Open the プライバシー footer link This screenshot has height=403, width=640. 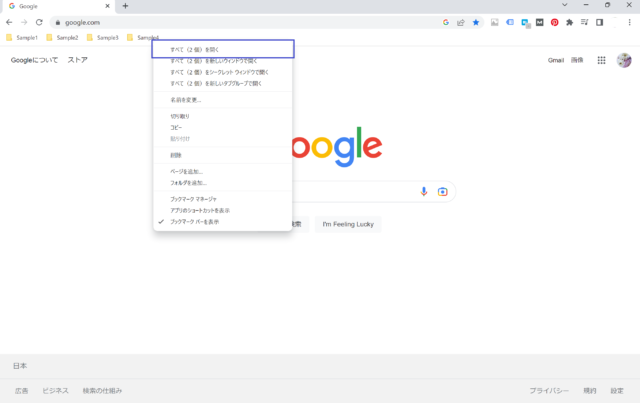[549, 391]
